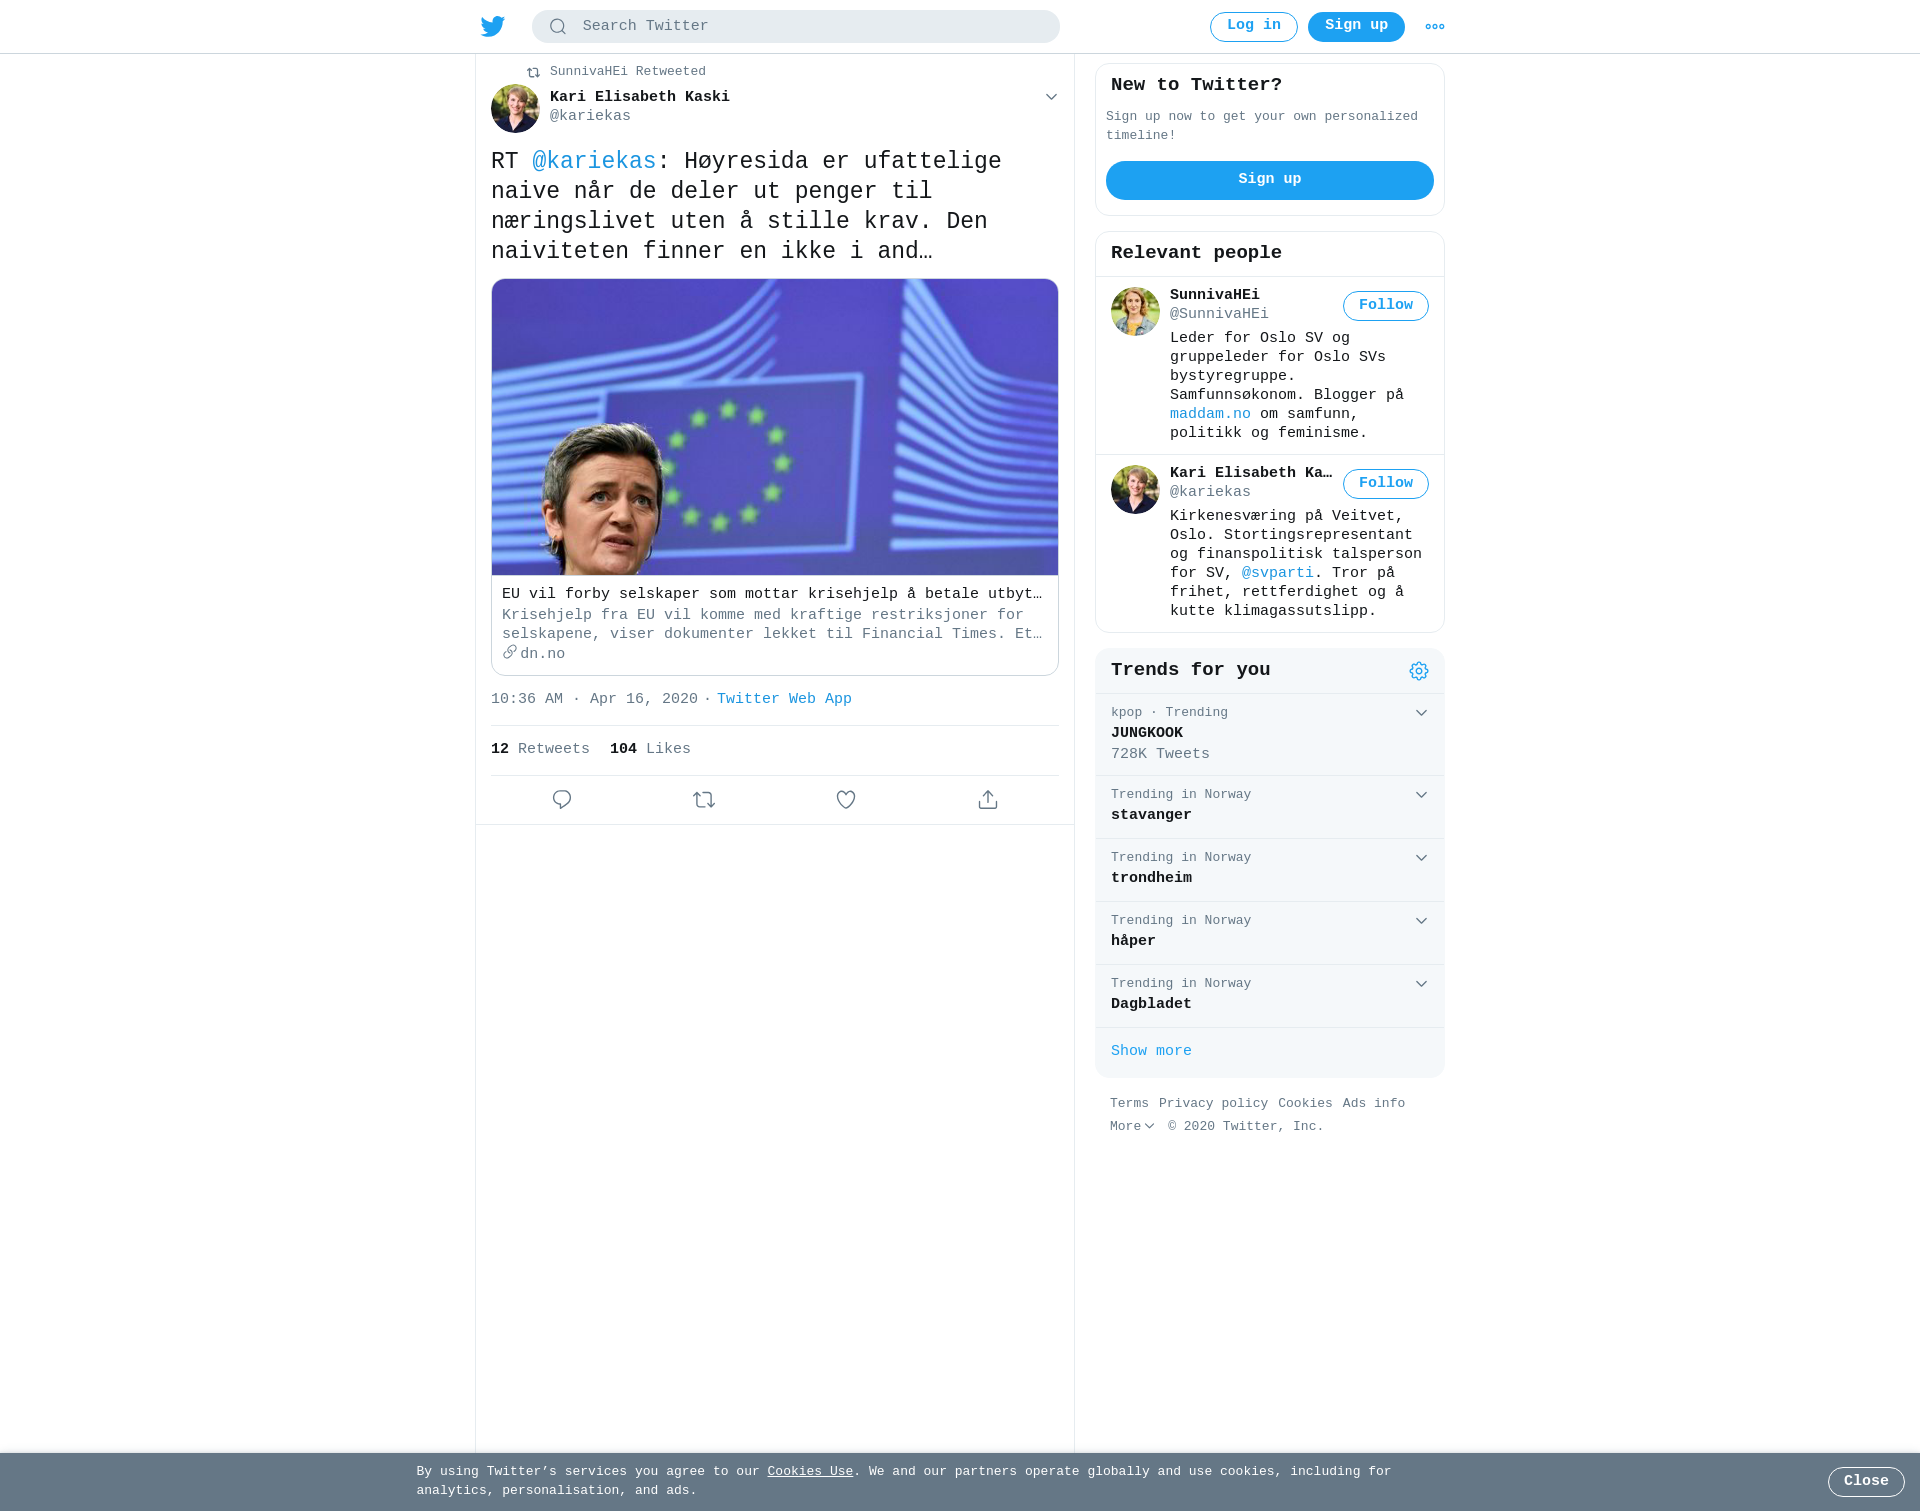Select the trondheim trending item
Image resolution: width=1920 pixels, height=1511 pixels.
1270,870
